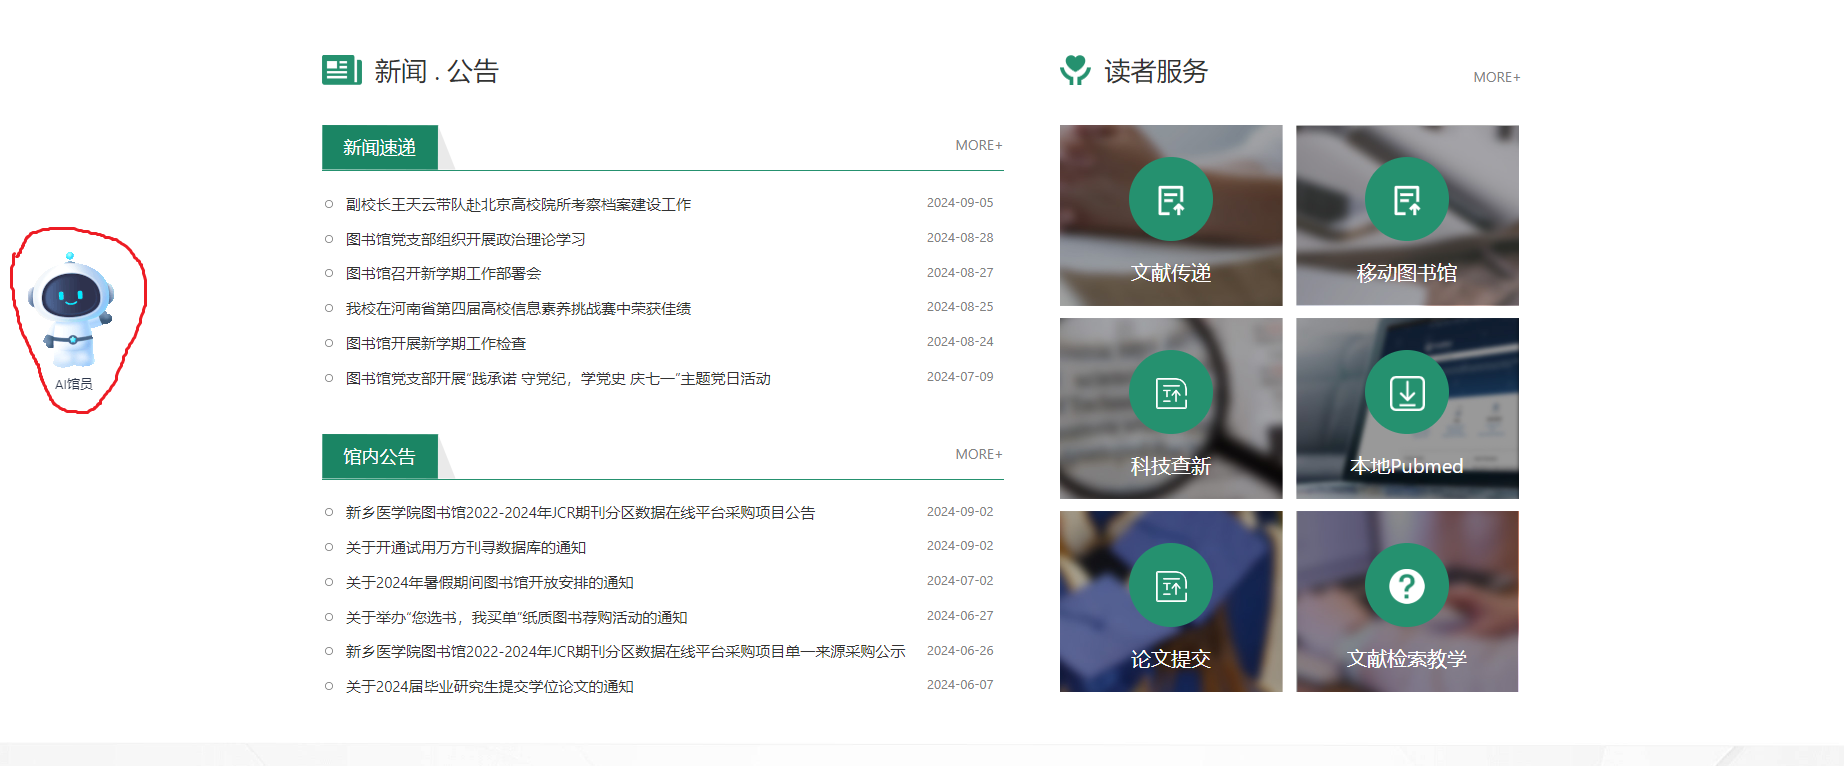Expand MORE+ in 新闻速递 section
This screenshot has height=766, width=1844.
[x=978, y=146]
